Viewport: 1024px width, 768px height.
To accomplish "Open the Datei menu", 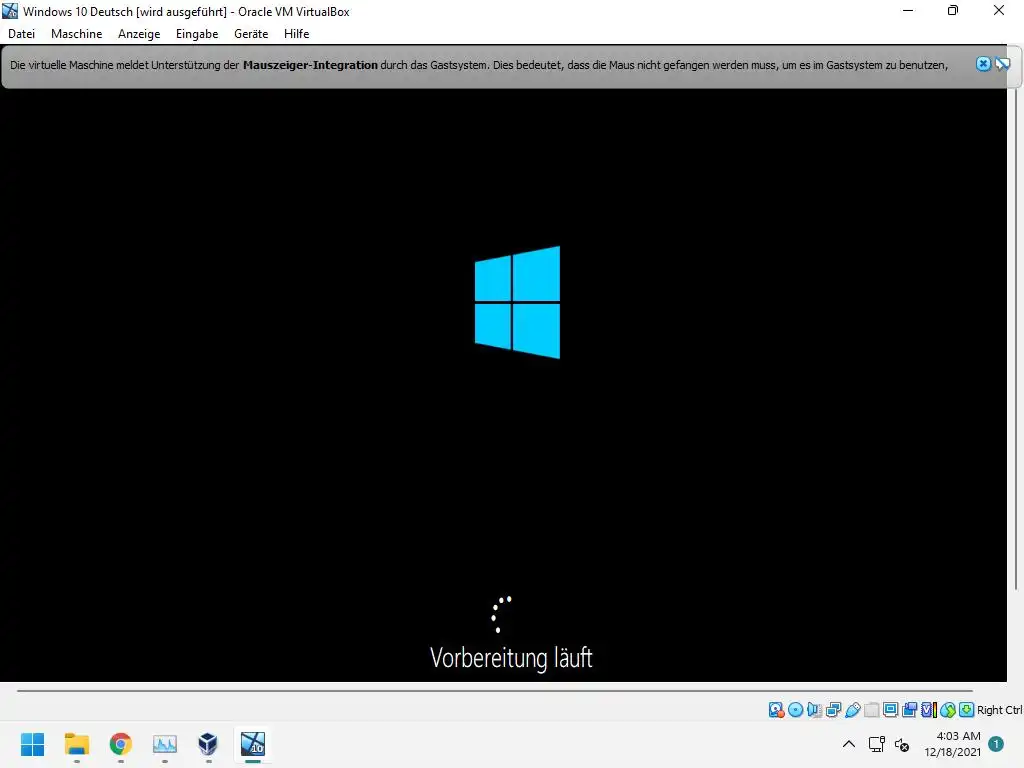I will (x=22, y=34).
